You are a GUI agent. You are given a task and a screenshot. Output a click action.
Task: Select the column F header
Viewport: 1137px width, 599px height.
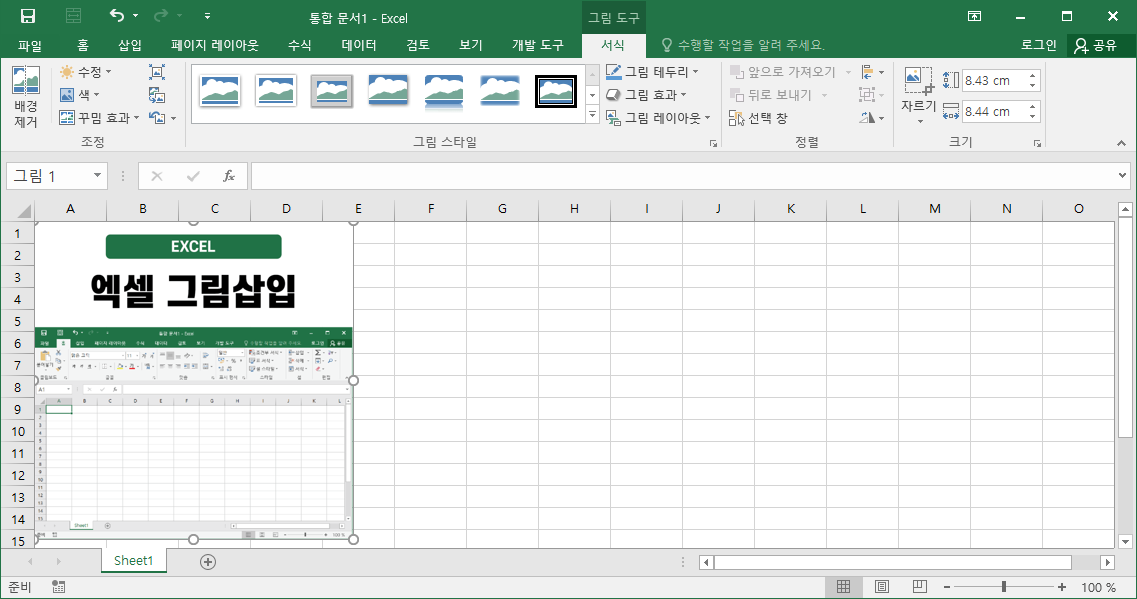[431, 209]
